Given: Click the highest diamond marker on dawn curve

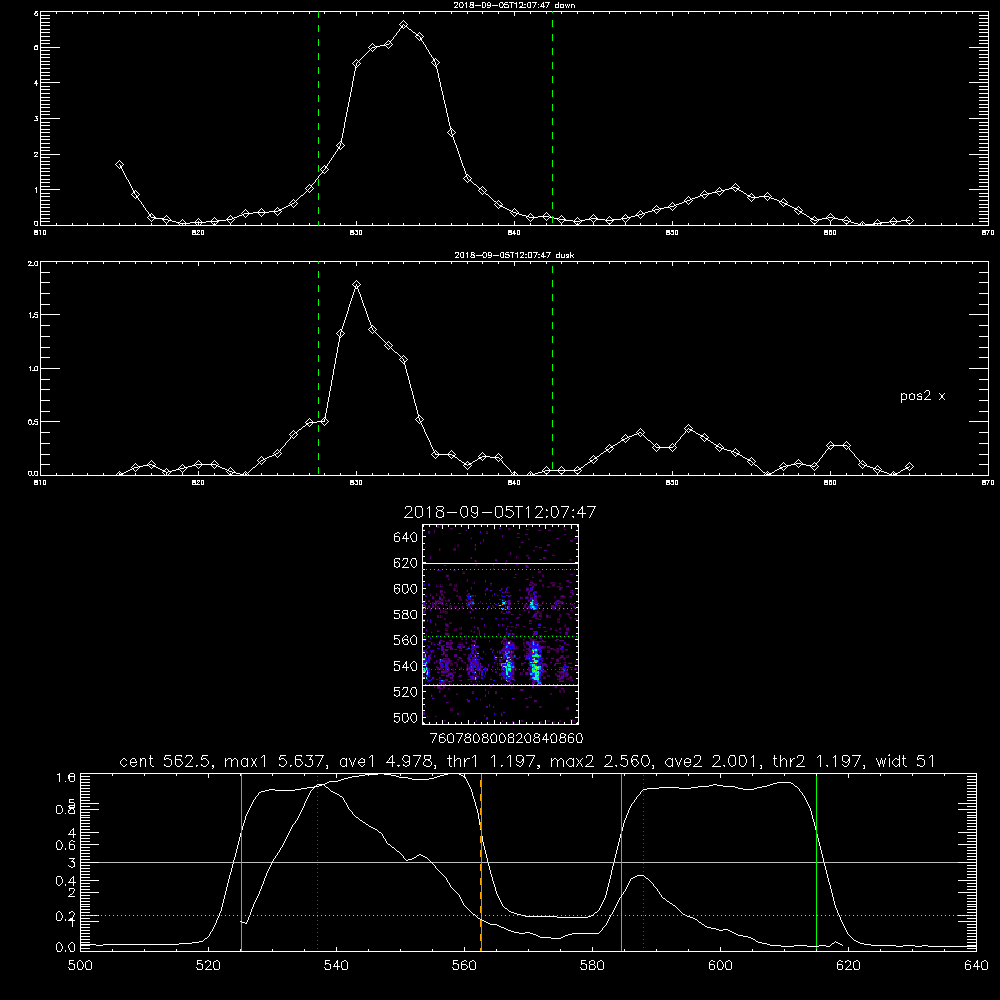Looking at the screenshot, I should pyautogui.click(x=404, y=25).
